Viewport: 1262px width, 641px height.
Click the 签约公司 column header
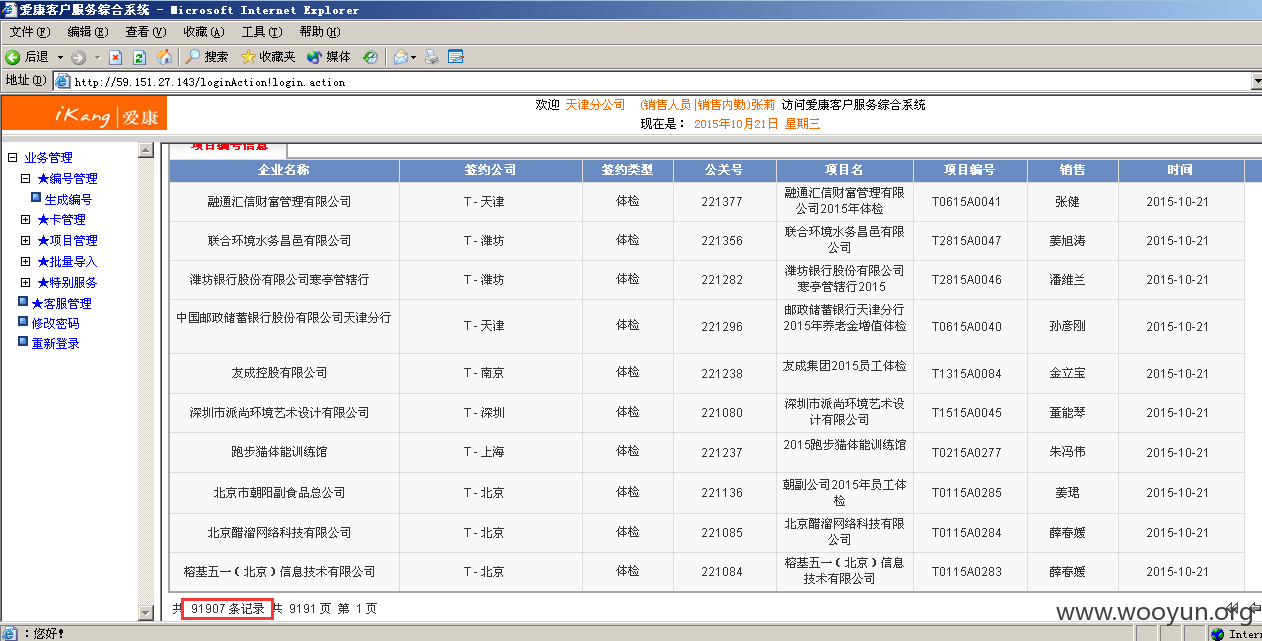pyautogui.click(x=491, y=170)
